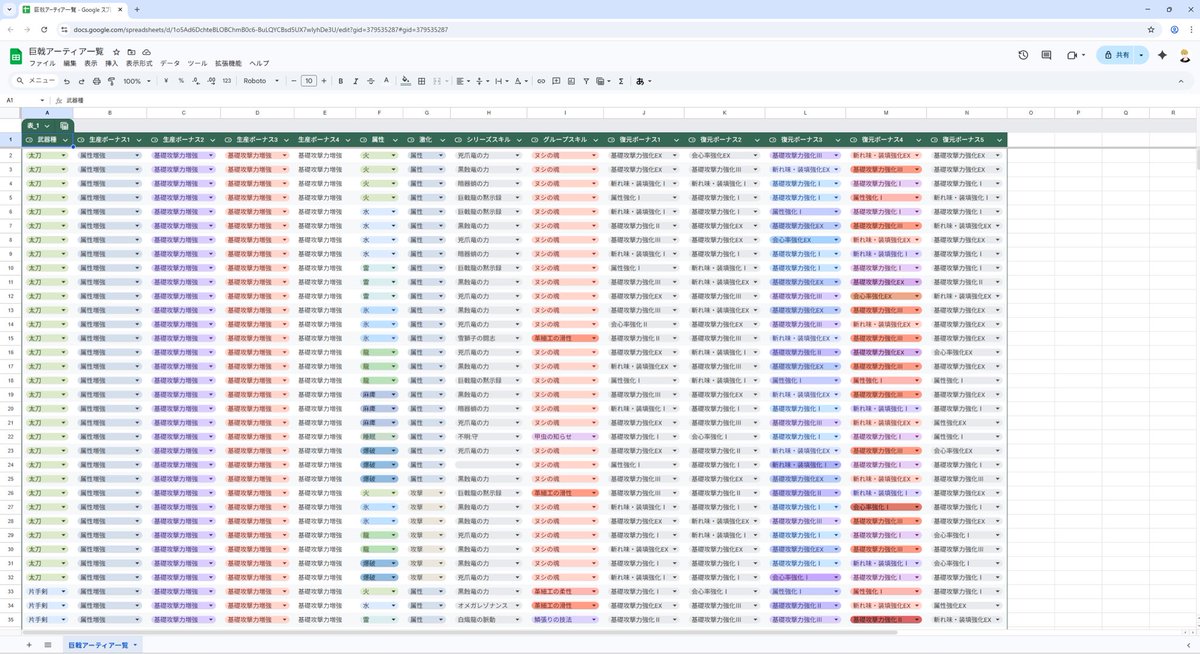Decrease decimal places icon
The width and height of the screenshot is (1200, 654).
[x=196, y=81]
